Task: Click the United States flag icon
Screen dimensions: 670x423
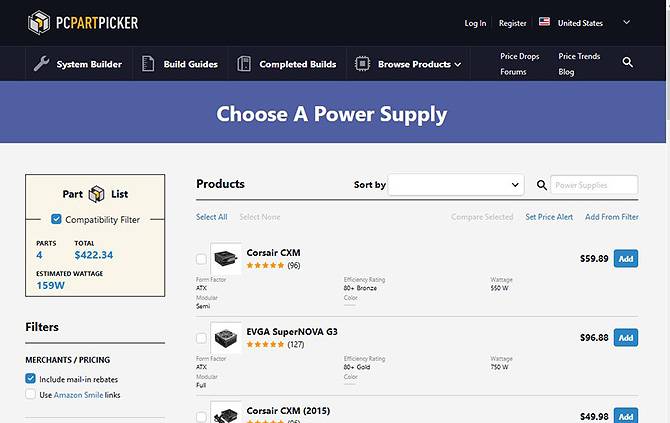Action: pyautogui.click(x=544, y=22)
